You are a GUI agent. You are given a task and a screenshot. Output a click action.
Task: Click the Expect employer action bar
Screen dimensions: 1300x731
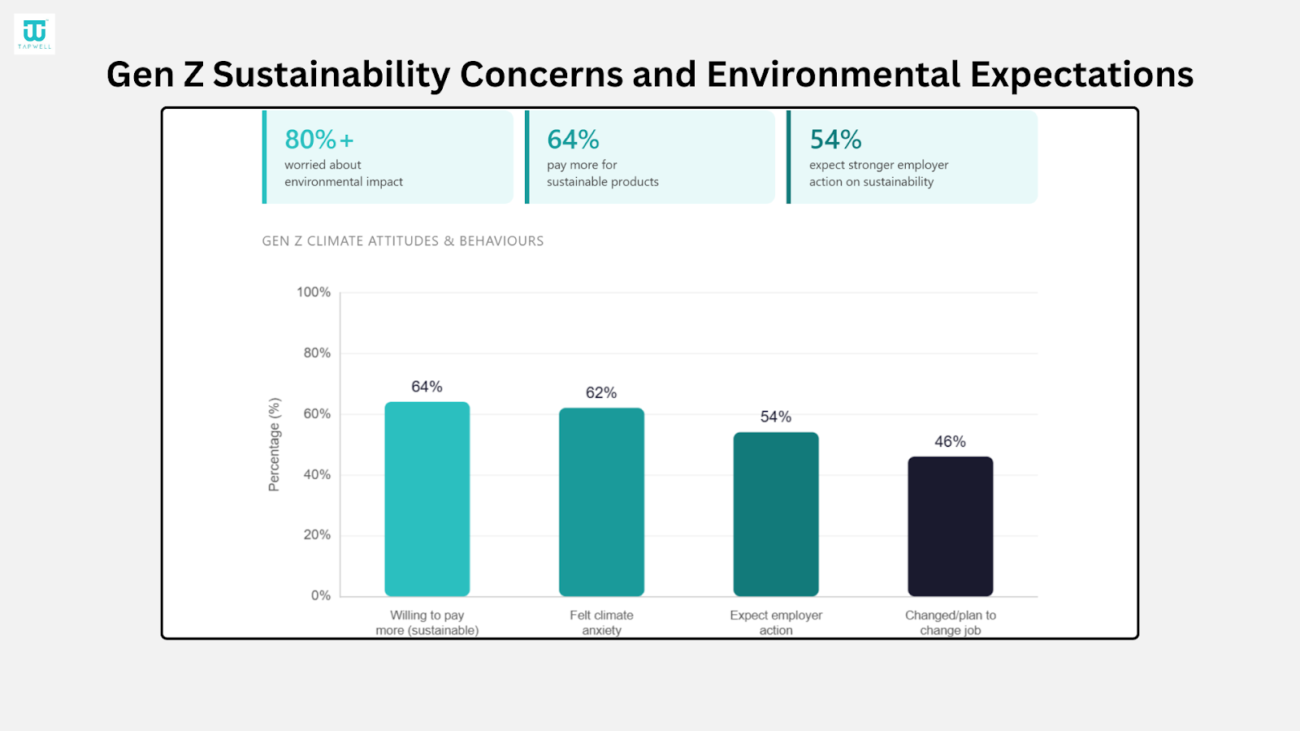tap(776, 514)
